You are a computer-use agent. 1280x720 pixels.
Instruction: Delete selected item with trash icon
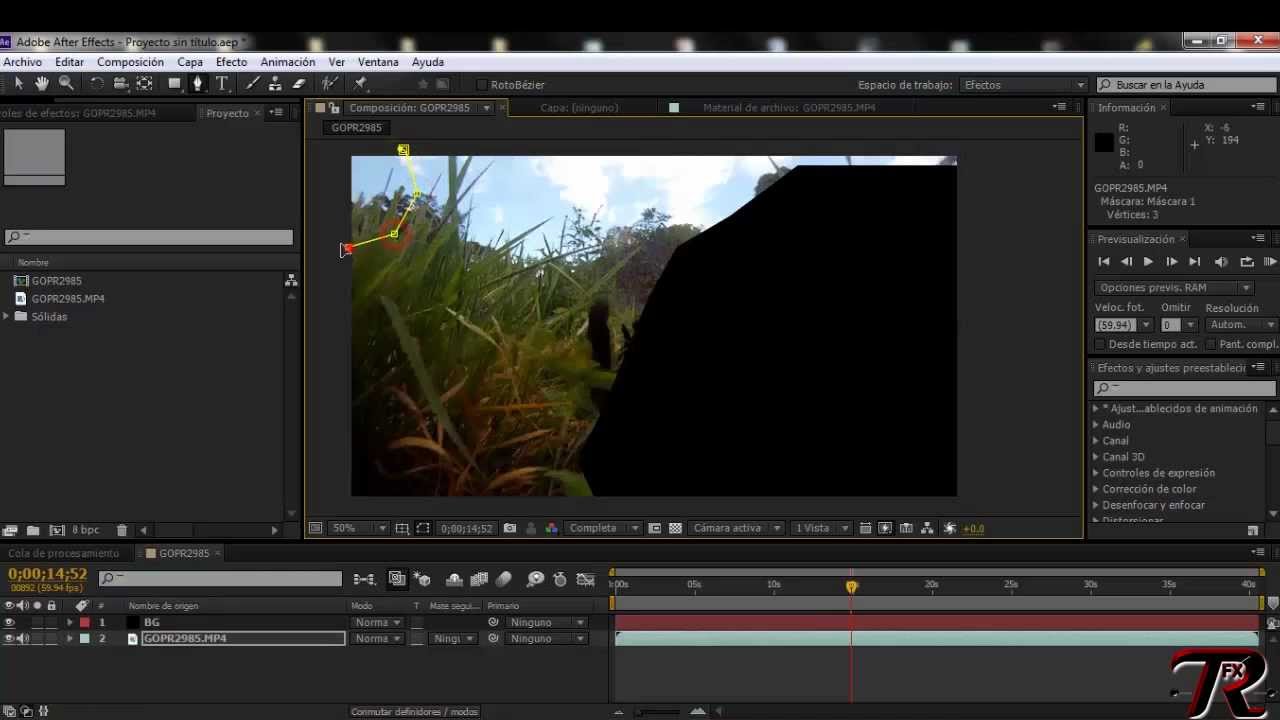pyautogui.click(x=122, y=530)
